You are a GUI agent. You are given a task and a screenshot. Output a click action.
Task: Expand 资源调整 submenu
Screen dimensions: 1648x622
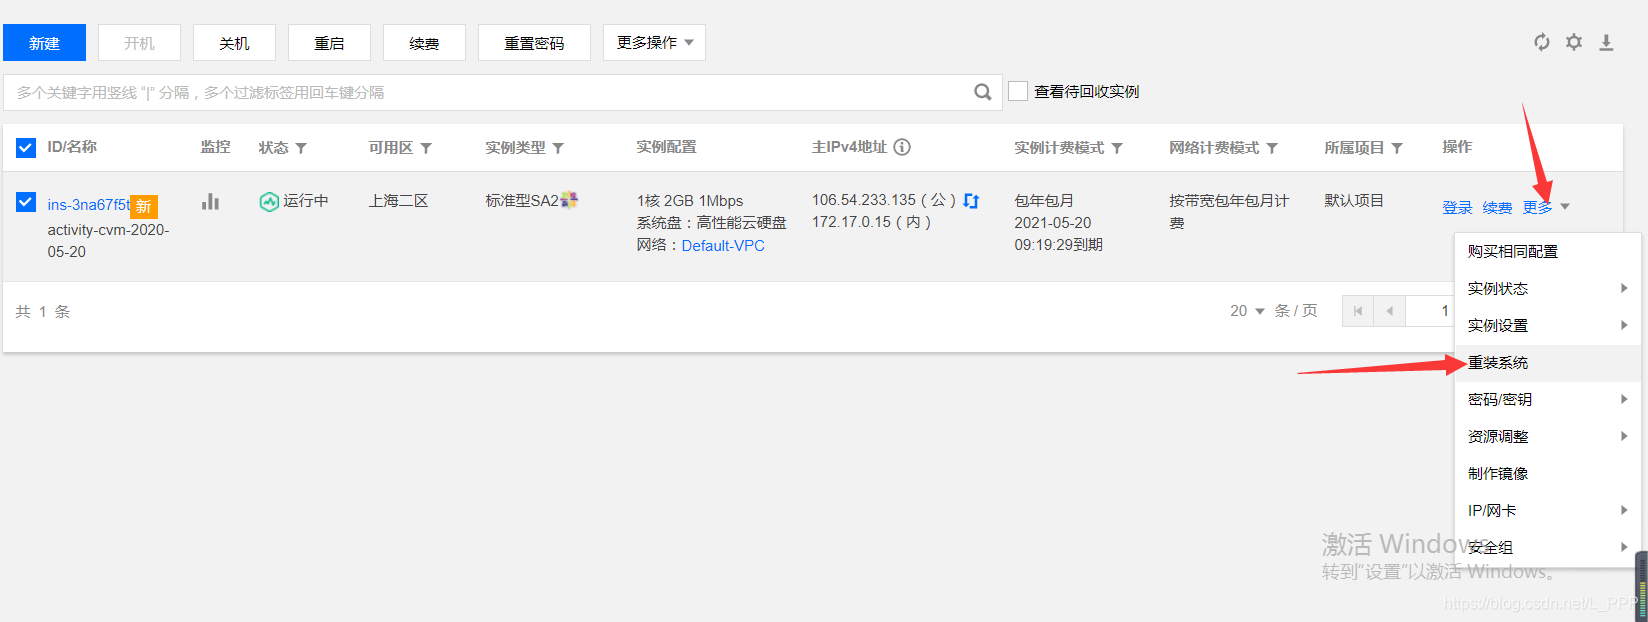click(1548, 436)
